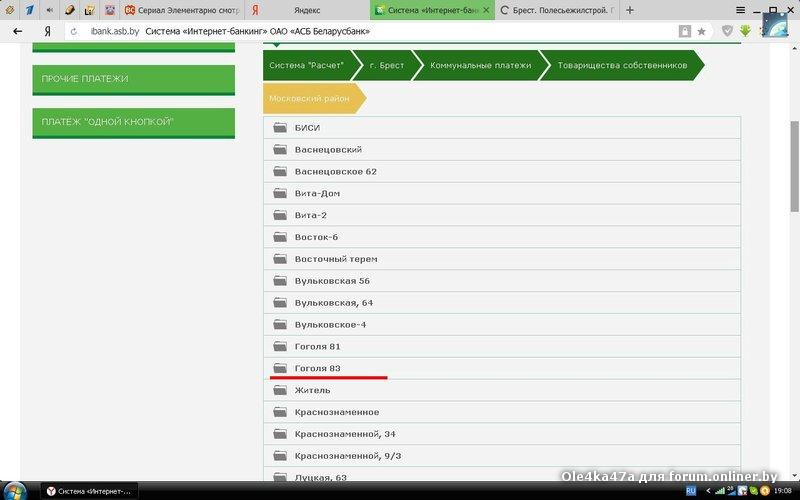
Task: Click the Windows Start button
Action: [x=14, y=491]
